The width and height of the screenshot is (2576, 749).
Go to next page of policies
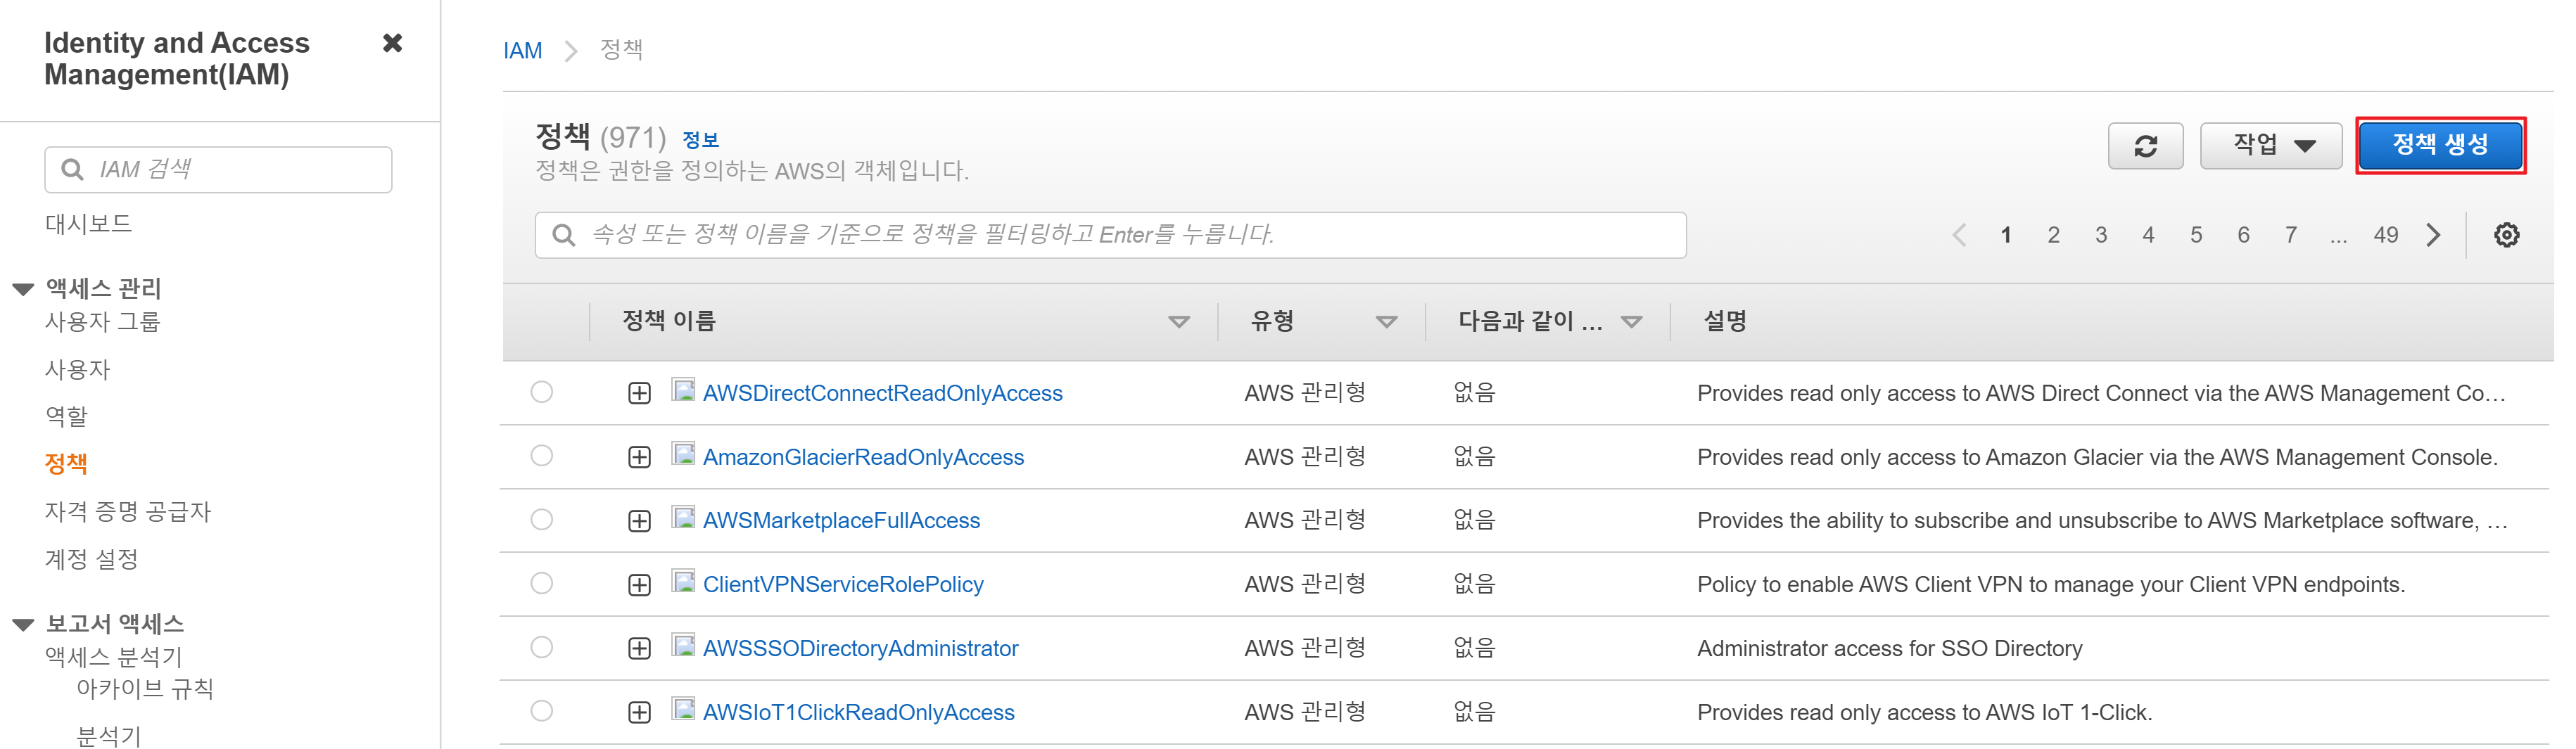pos(2433,235)
